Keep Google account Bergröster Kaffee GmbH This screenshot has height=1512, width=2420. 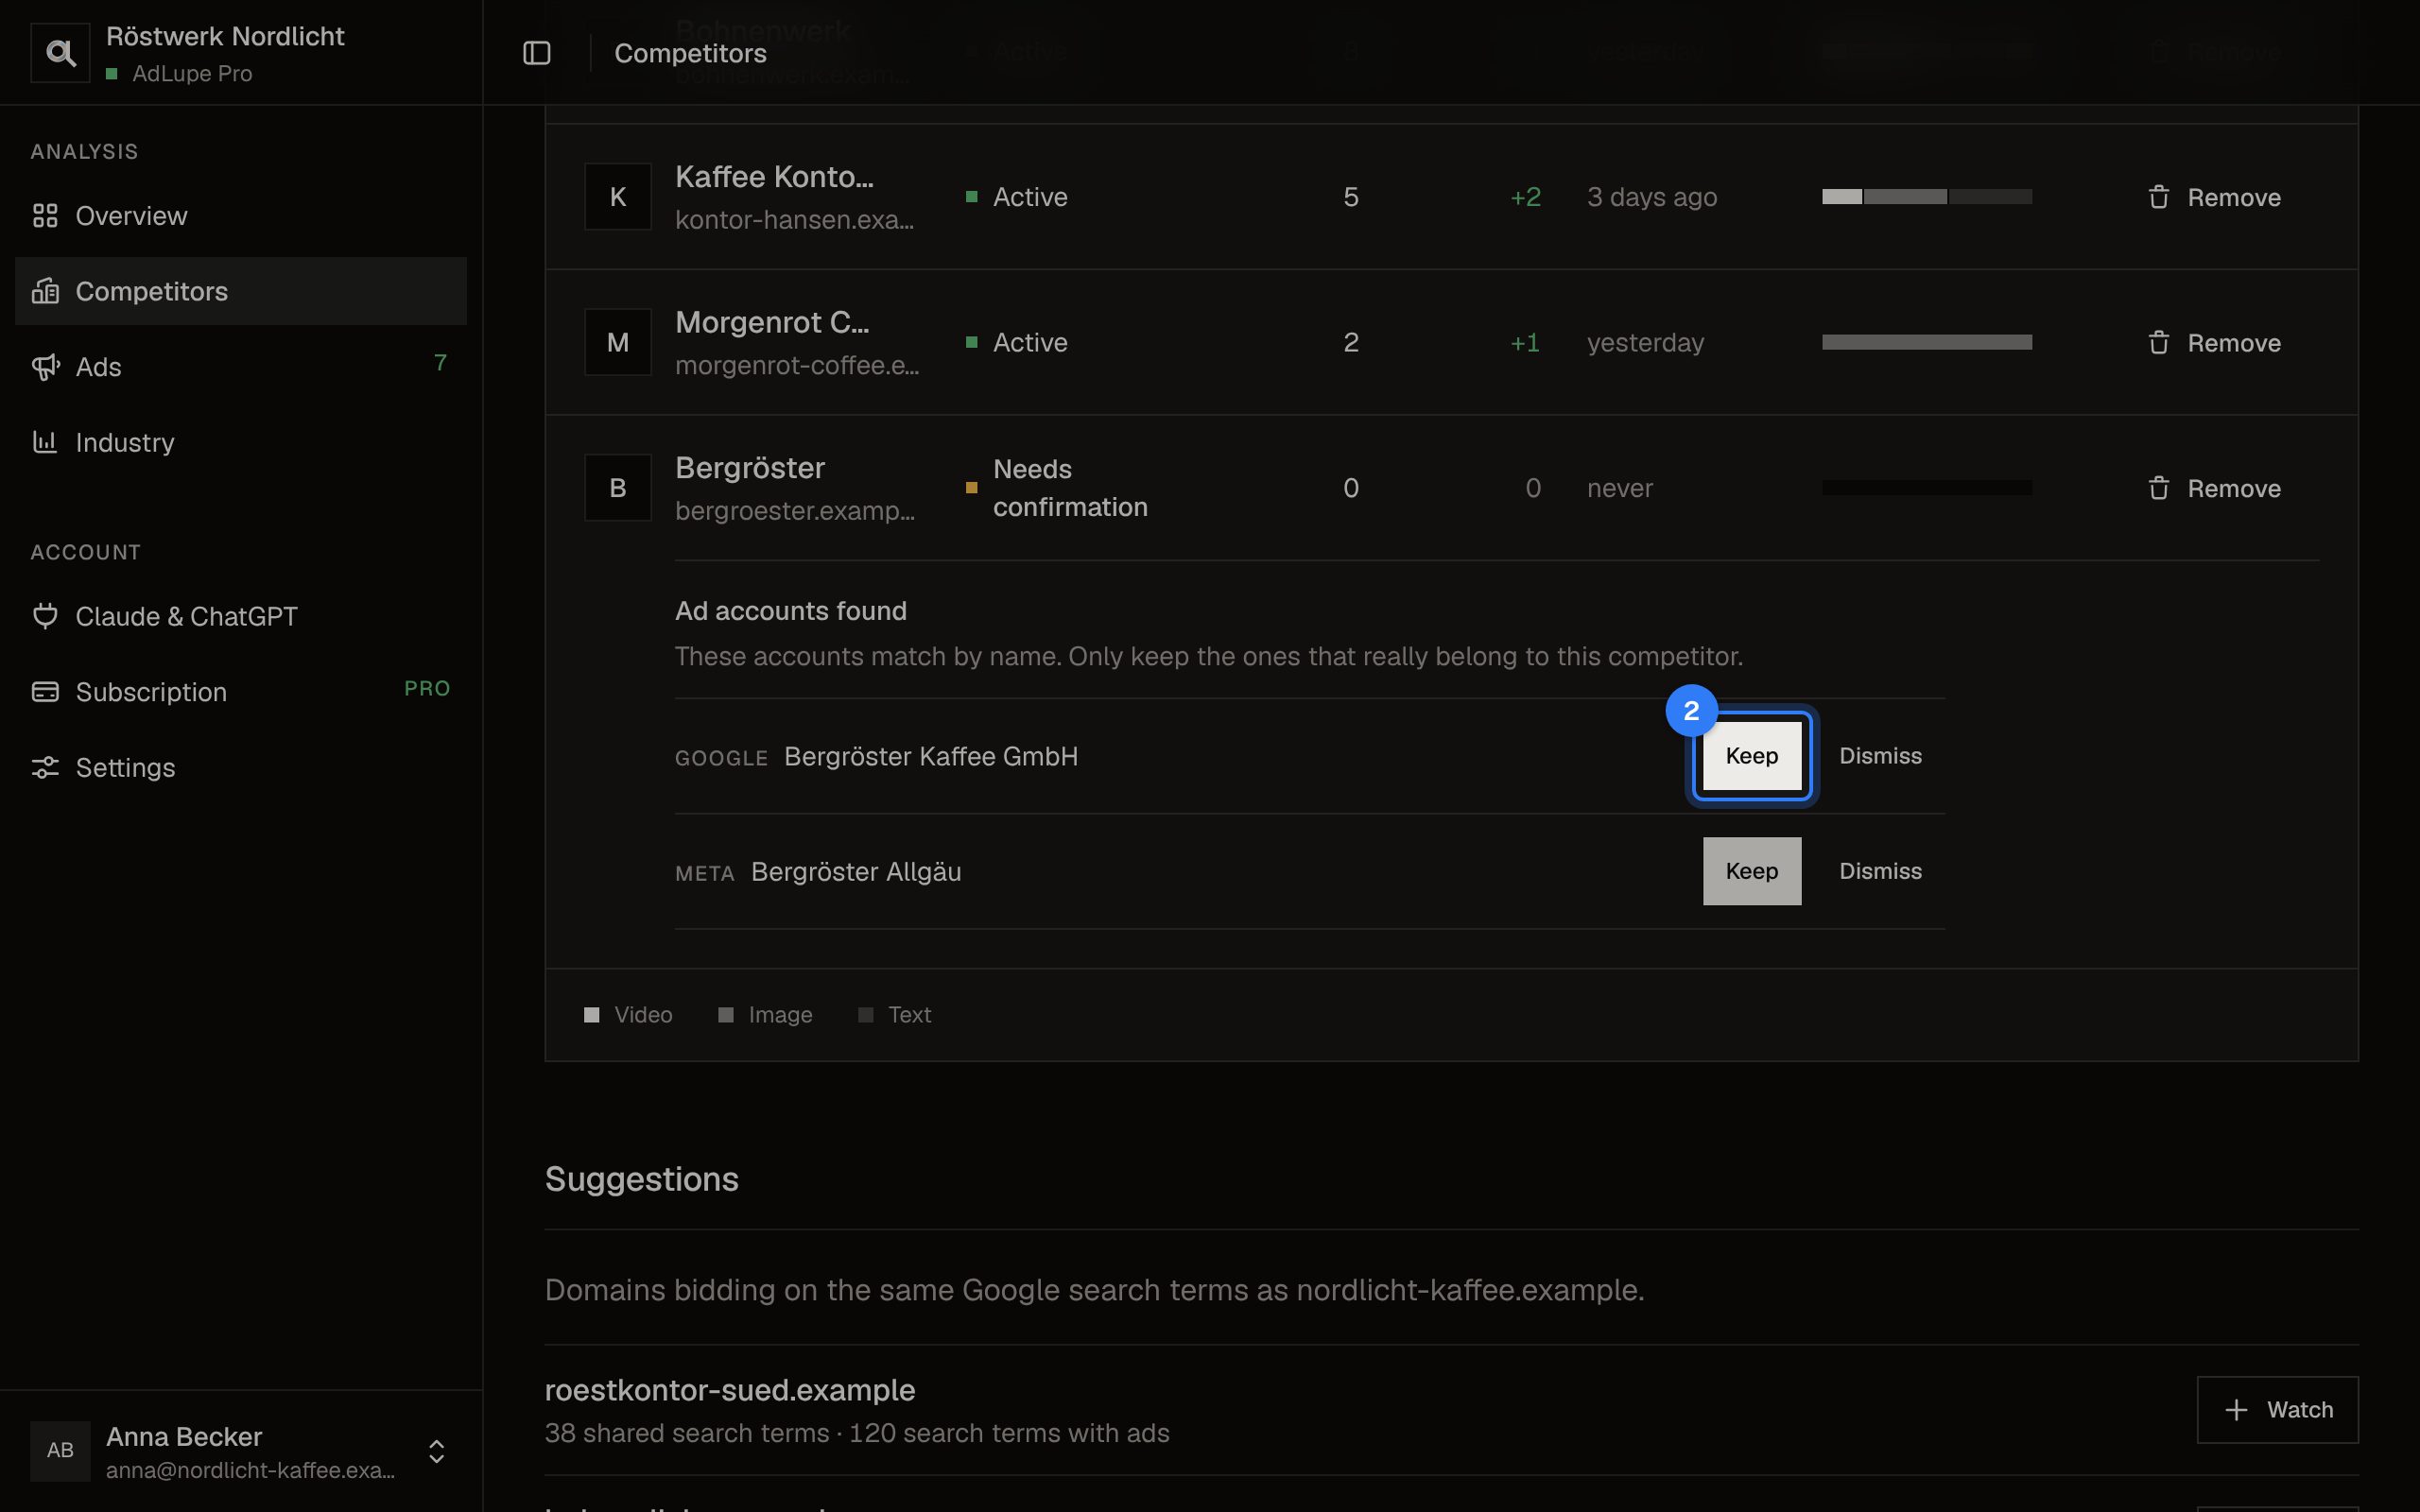(x=1752, y=756)
